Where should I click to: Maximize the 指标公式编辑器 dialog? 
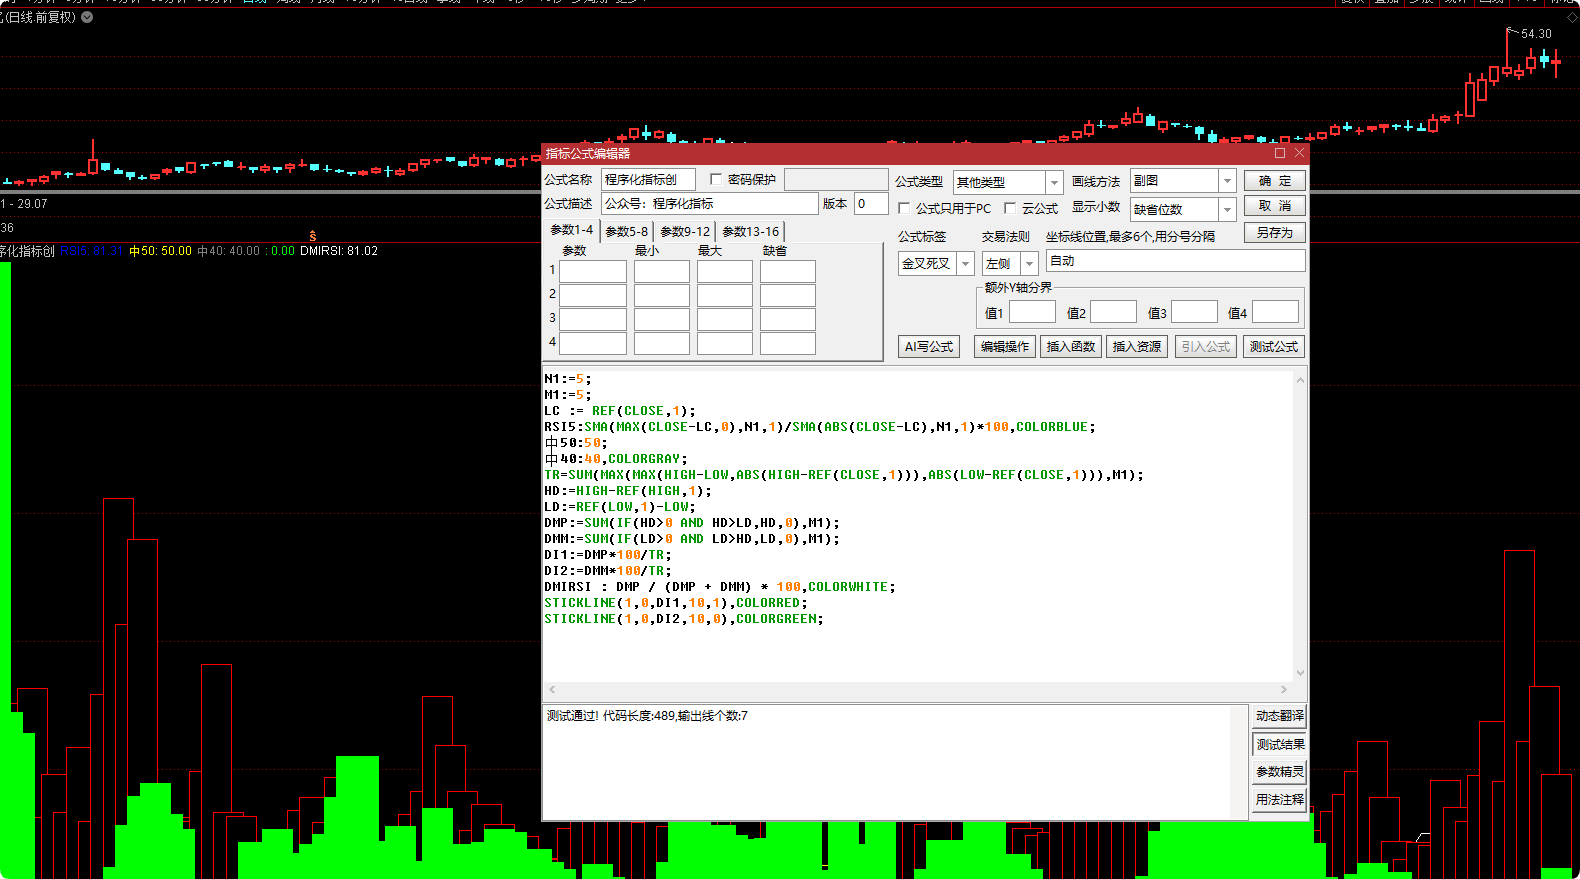[1279, 153]
